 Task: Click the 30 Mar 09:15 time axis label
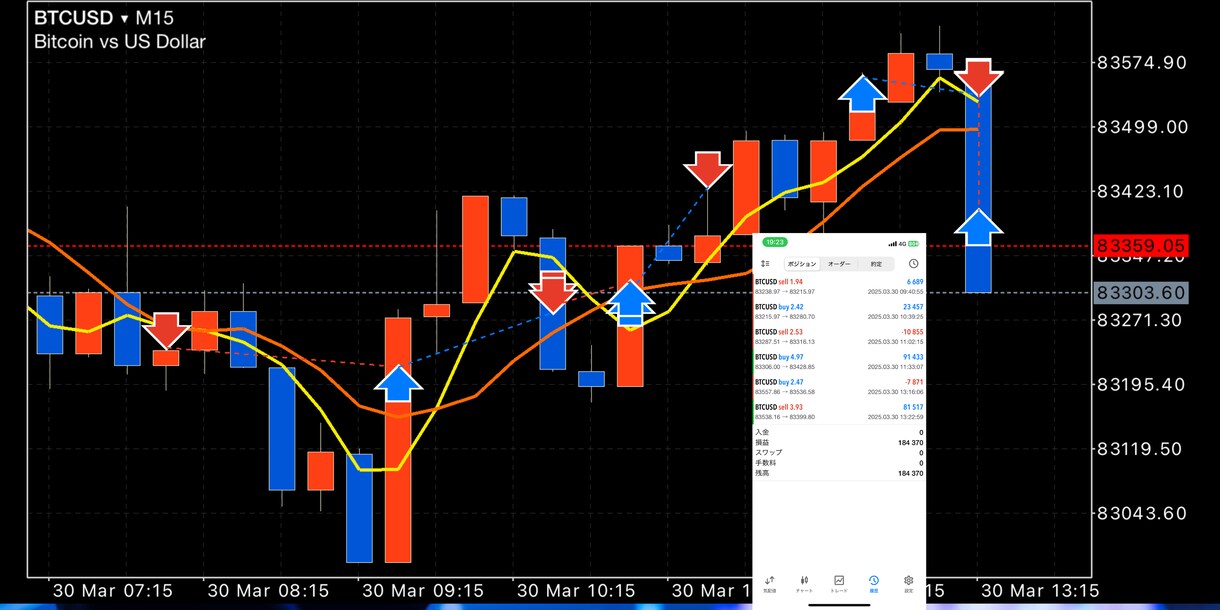click(x=422, y=590)
